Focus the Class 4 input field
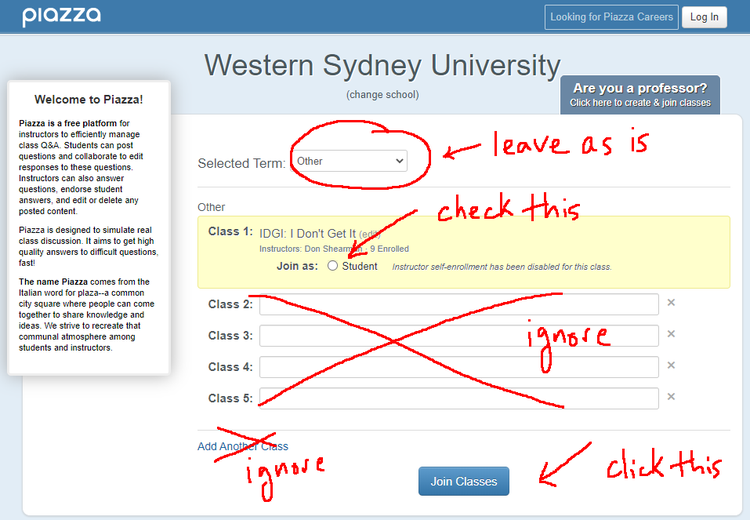Image resolution: width=750 pixels, height=520 pixels. pyautogui.click(x=458, y=367)
